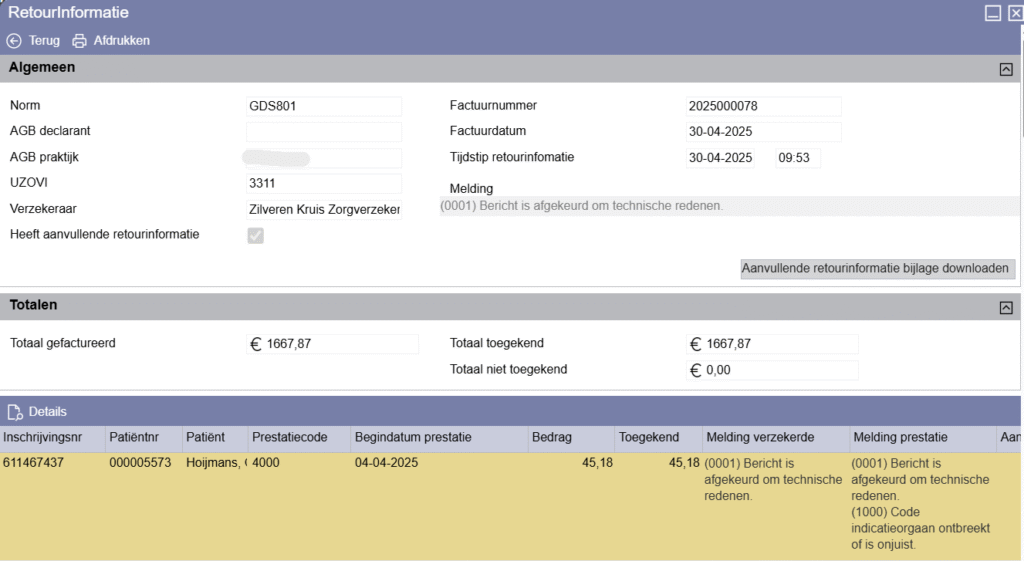This screenshot has height=561, width=1024.
Task: Collapse the Totalen section
Action: point(1006,307)
